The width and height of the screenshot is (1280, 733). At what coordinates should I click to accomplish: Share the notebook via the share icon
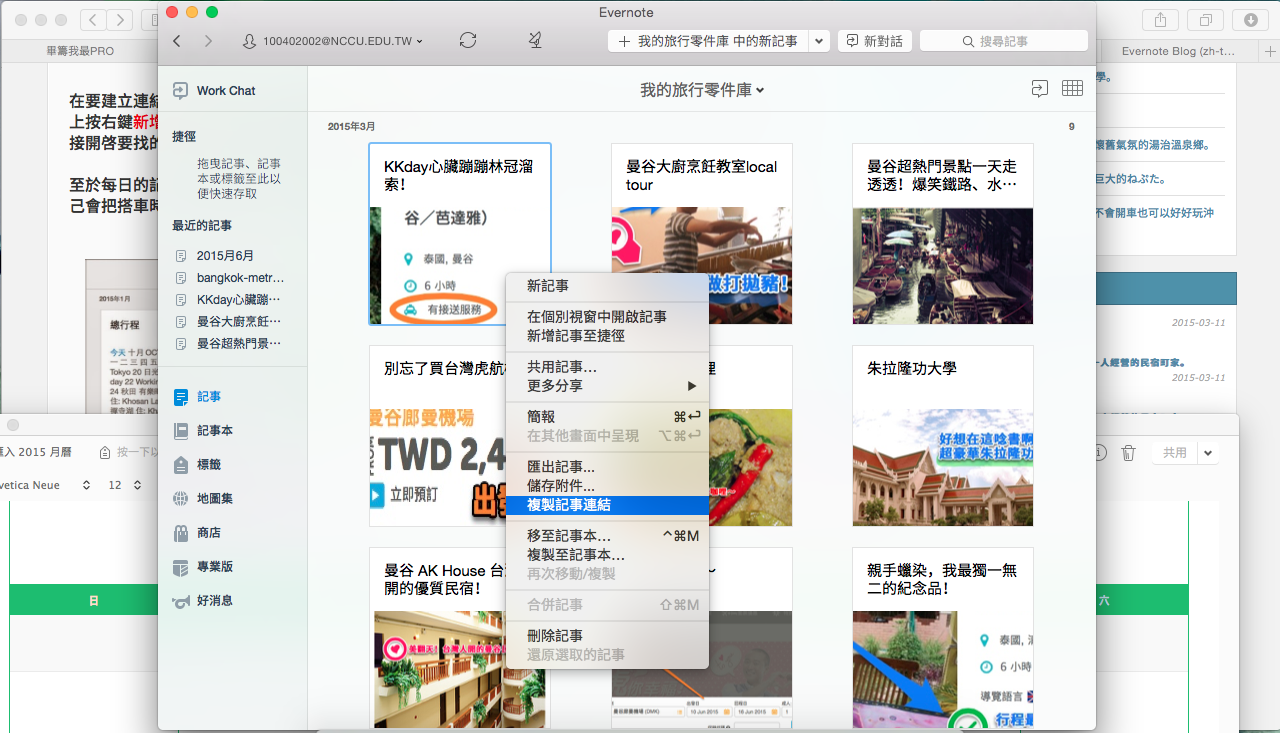click(1040, 89)
